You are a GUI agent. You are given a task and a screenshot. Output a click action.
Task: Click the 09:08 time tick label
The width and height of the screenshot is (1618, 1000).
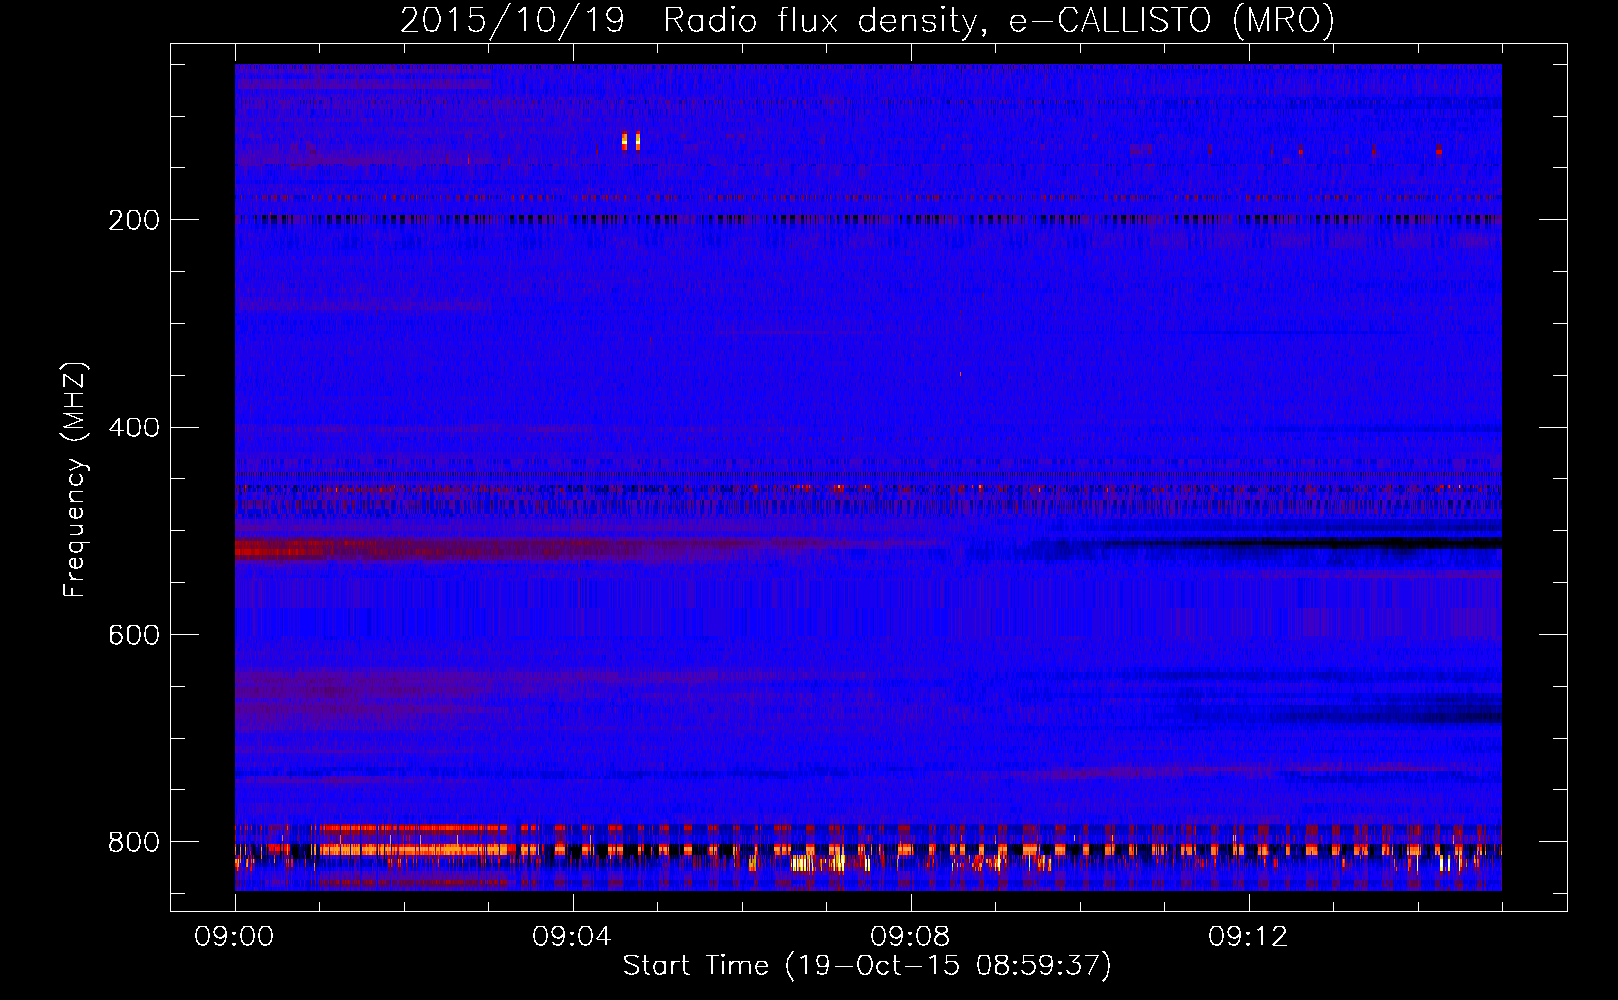tap(910, 937)
